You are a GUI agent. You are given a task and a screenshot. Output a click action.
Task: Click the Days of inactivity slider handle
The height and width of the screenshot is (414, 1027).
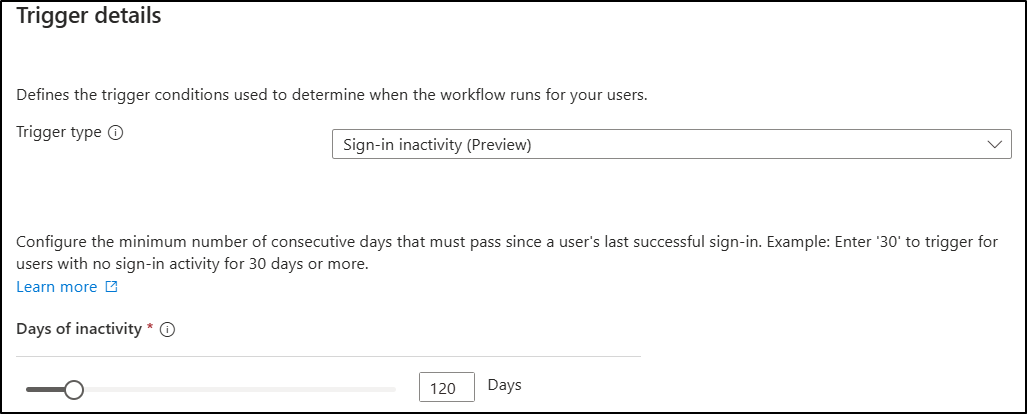[x=74, y=390]
